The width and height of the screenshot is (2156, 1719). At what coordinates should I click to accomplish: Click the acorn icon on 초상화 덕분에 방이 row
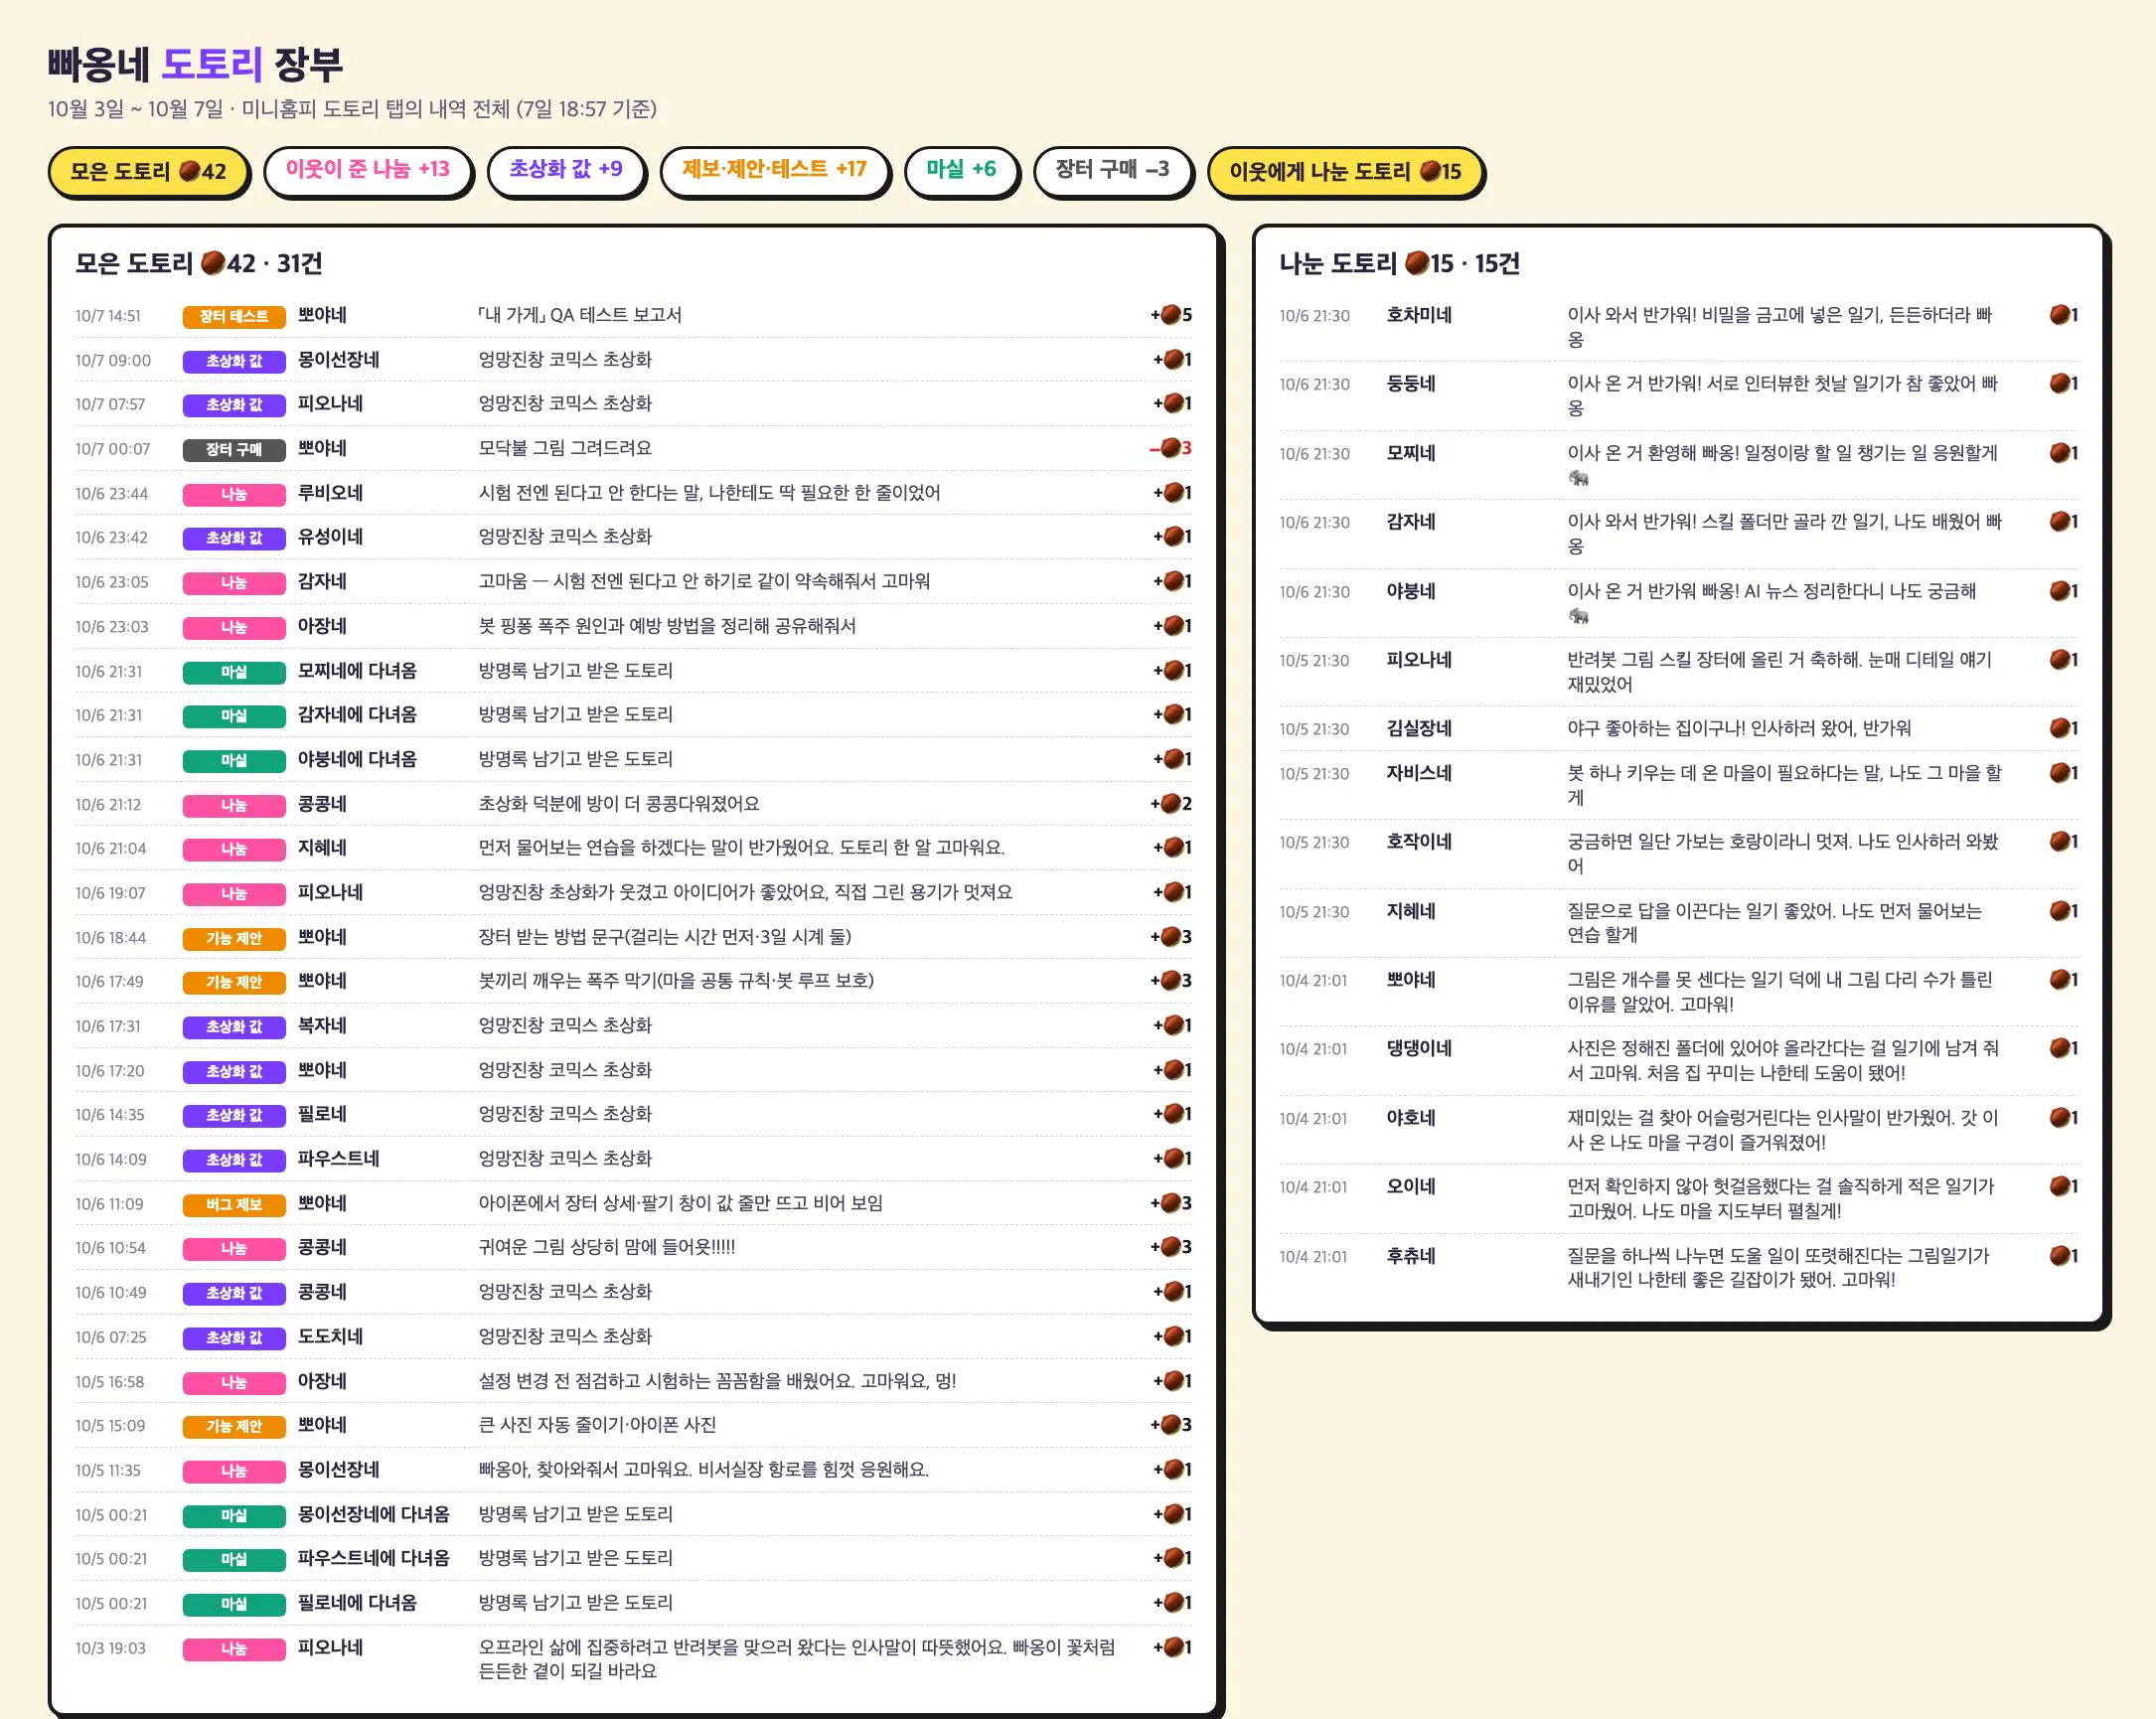pyautogui.click(x=1171, y=803)
